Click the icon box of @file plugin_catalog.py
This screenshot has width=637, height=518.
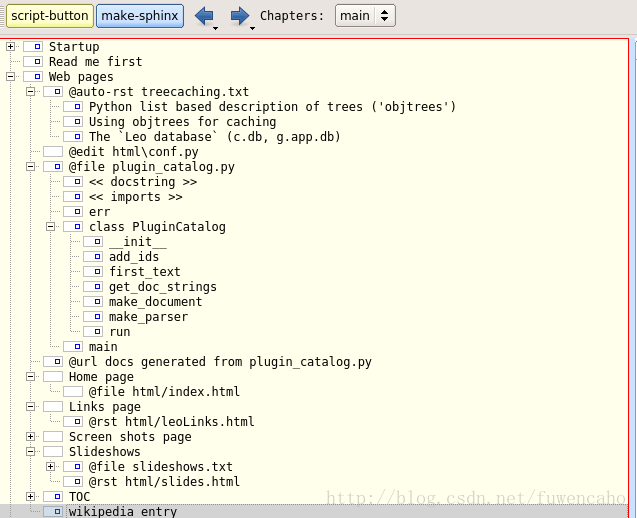53,167
